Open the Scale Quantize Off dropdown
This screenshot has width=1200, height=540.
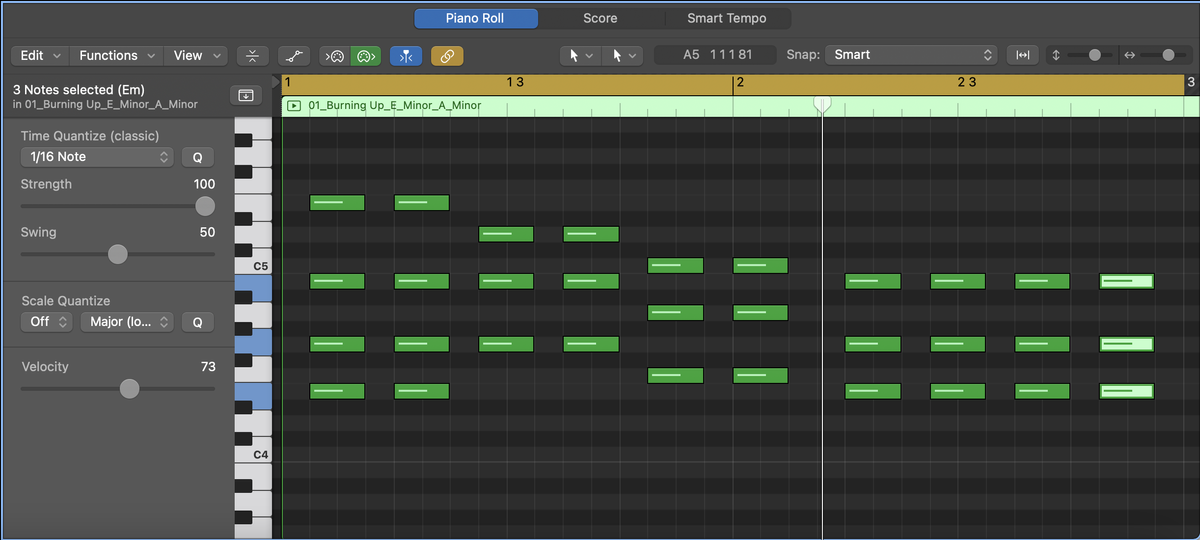click(47, 322)
